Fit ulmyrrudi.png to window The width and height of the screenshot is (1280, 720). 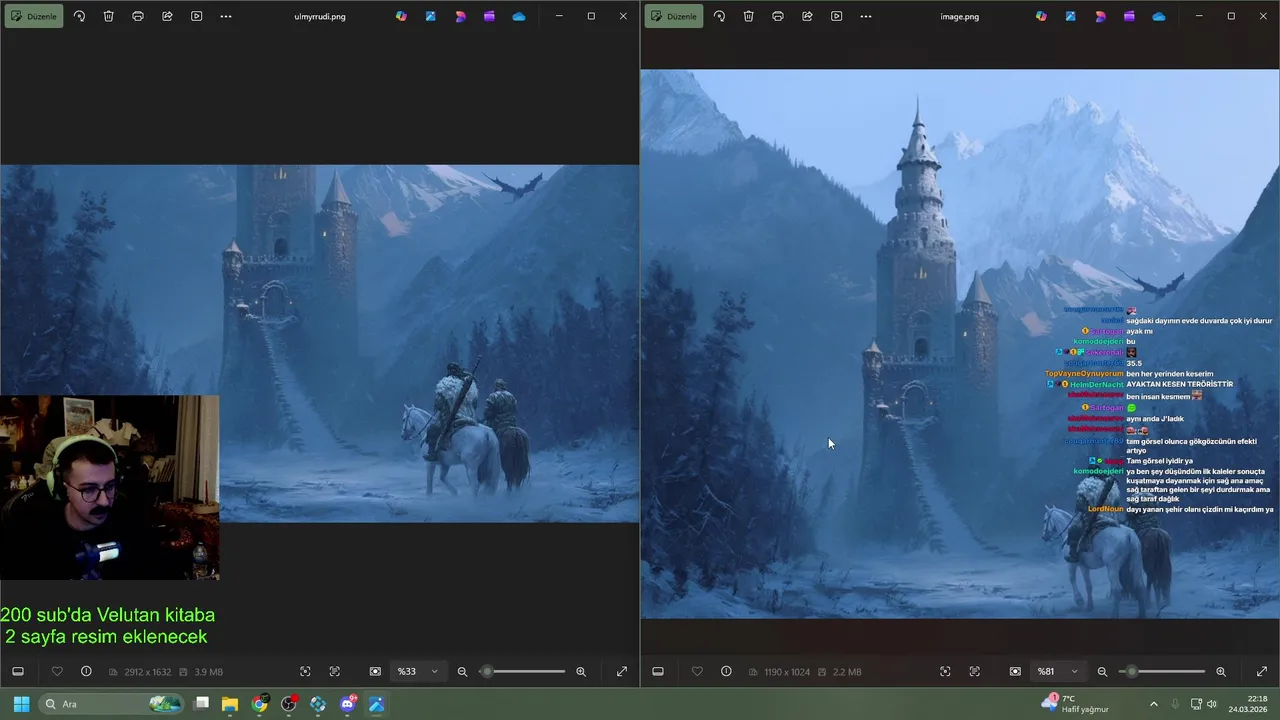[375, 671]
